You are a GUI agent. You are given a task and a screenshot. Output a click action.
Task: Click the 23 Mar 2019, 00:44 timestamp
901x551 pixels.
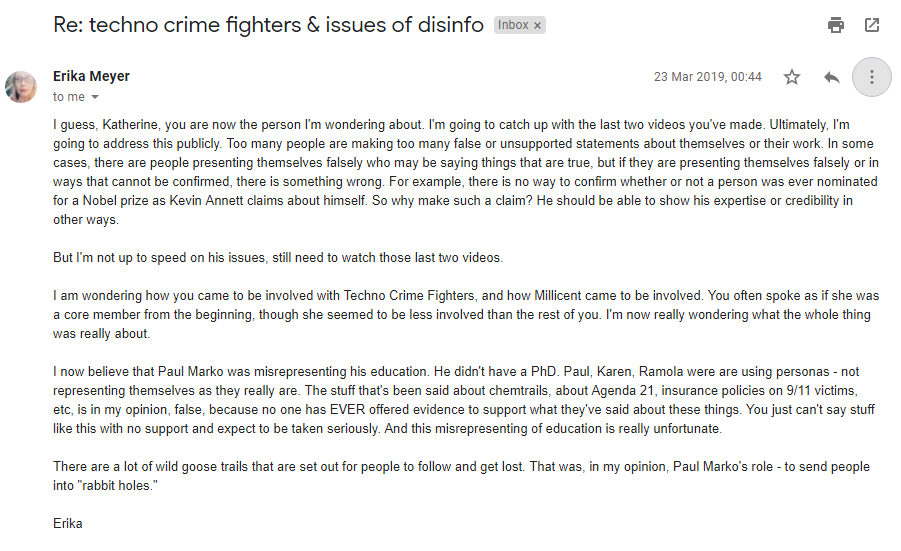click(707, 77)
